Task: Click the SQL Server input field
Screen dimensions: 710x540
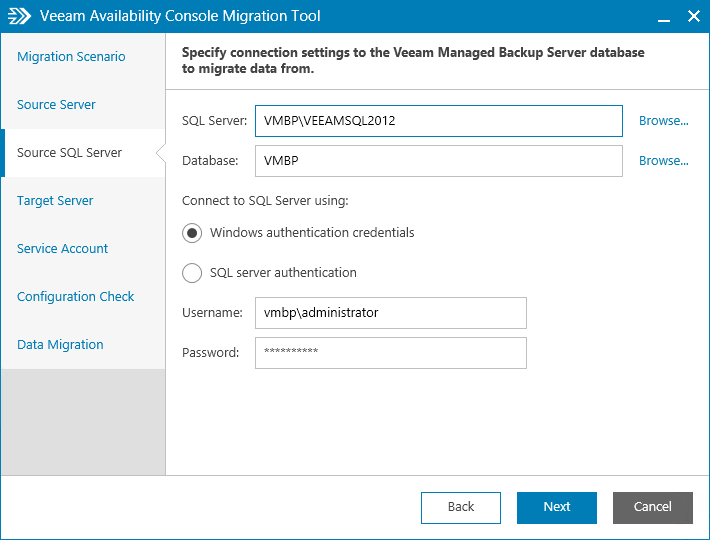Action: point(438,121)
